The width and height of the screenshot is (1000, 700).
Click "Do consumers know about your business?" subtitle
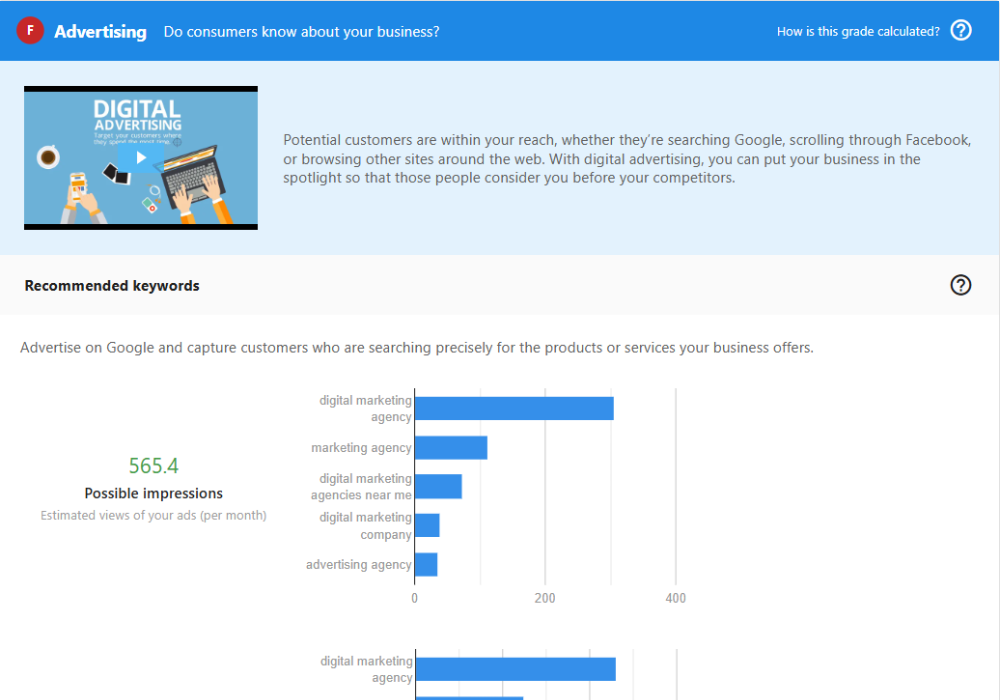pyautogui.click(x=301, y=32)
